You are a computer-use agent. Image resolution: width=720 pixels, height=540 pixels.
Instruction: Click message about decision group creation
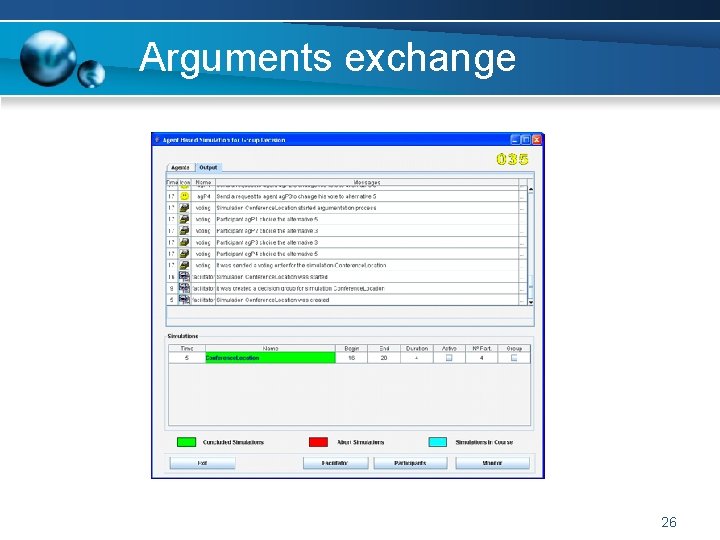click(300, 288)
